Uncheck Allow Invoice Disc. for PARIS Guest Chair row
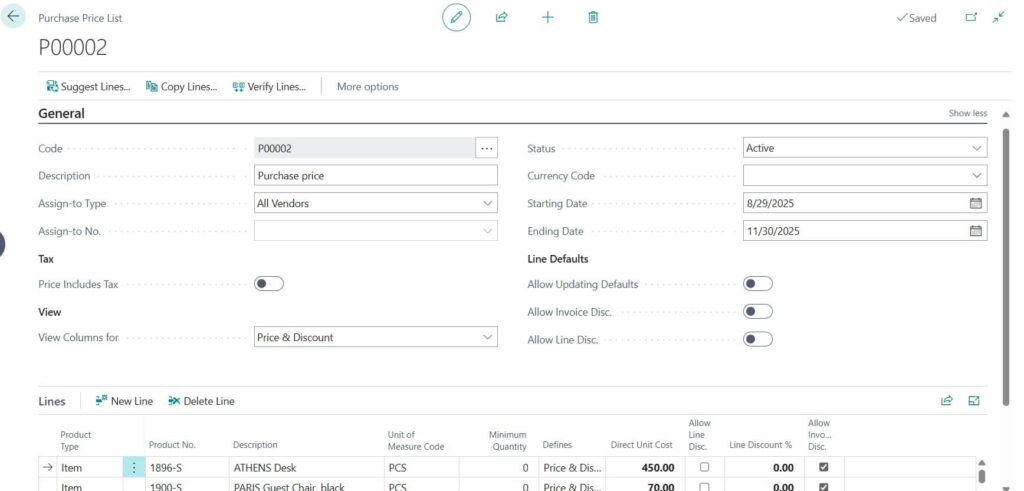Screen dimensions: 1024x491 824,486
